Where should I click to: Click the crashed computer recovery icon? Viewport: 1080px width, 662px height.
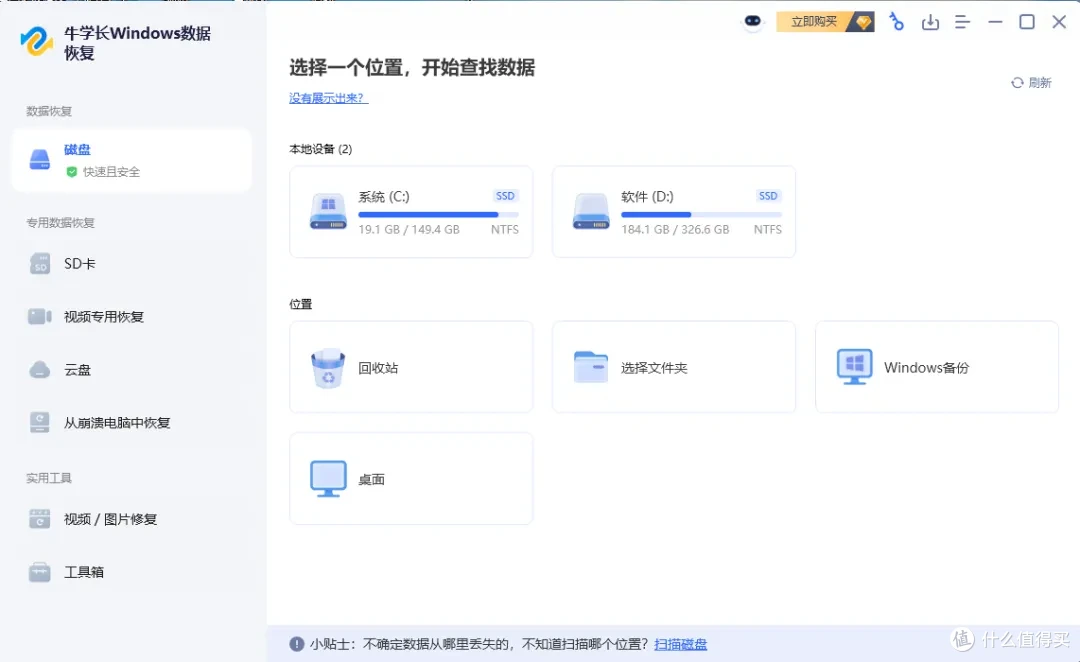(40, 422)
